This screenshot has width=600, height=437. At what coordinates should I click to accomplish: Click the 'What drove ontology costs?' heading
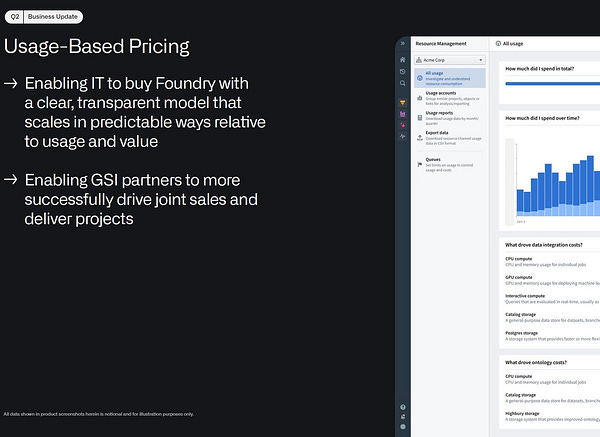pyautogui.click(x=536, y=362)
